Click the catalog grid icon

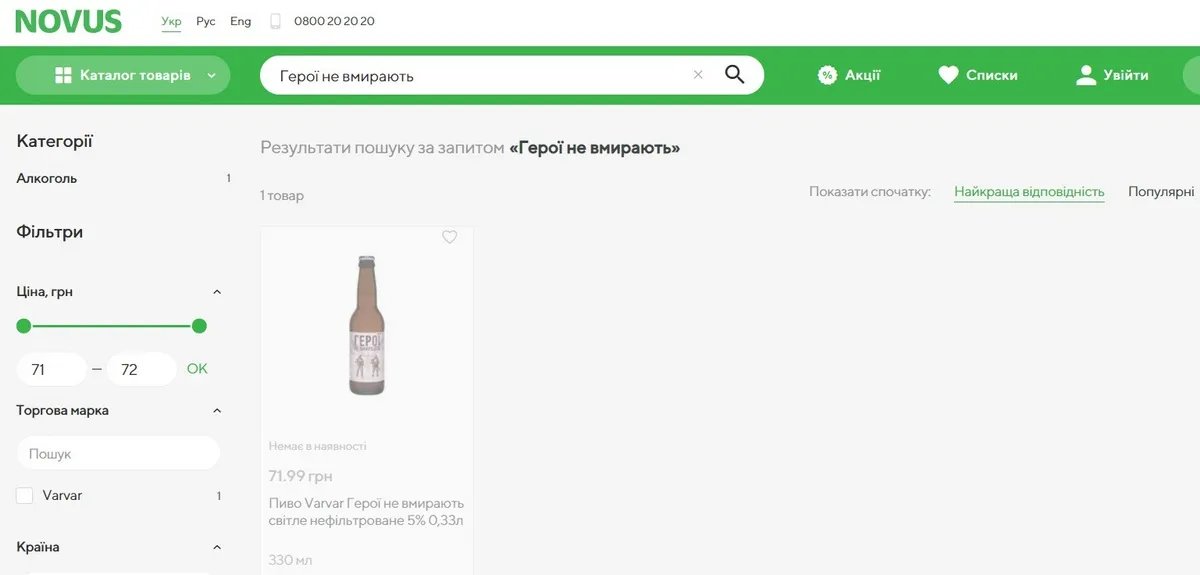63,75
